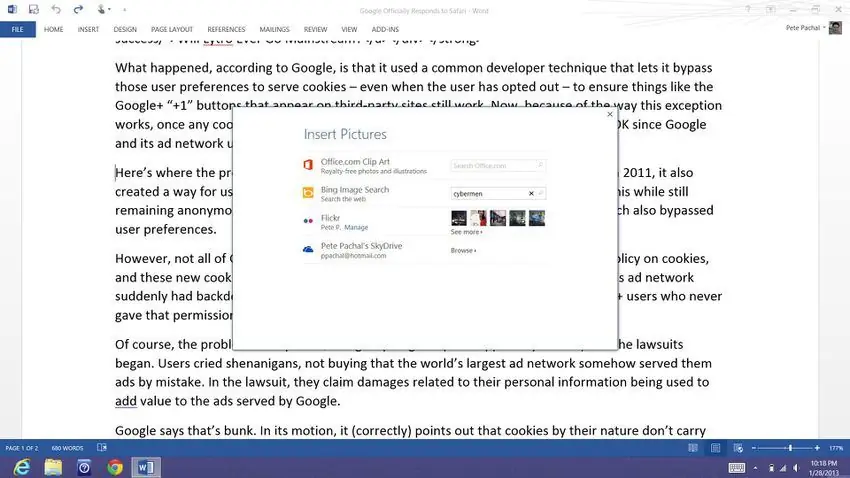Click the Bing Image Search label
850x478 pixels.
[355, 190]
